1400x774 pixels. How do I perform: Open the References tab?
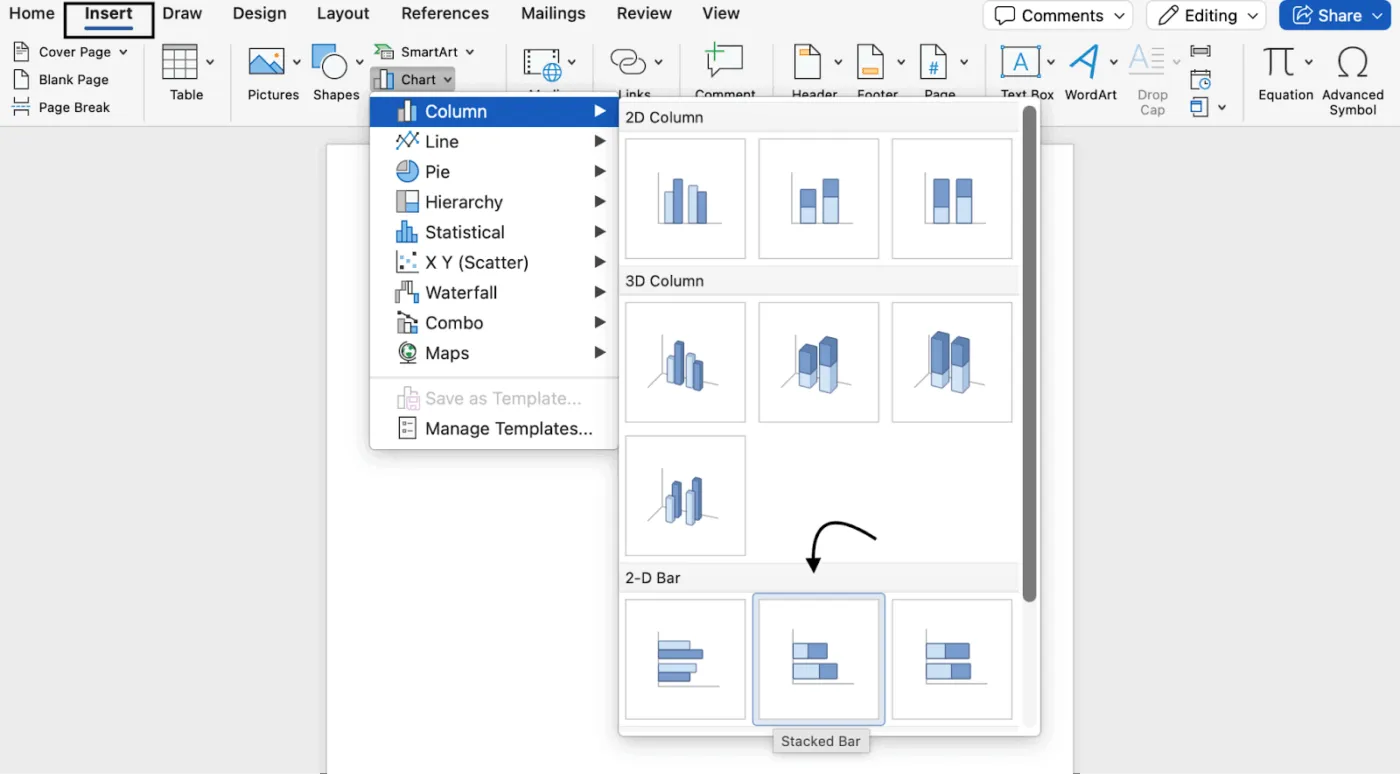tap(445, 14)
